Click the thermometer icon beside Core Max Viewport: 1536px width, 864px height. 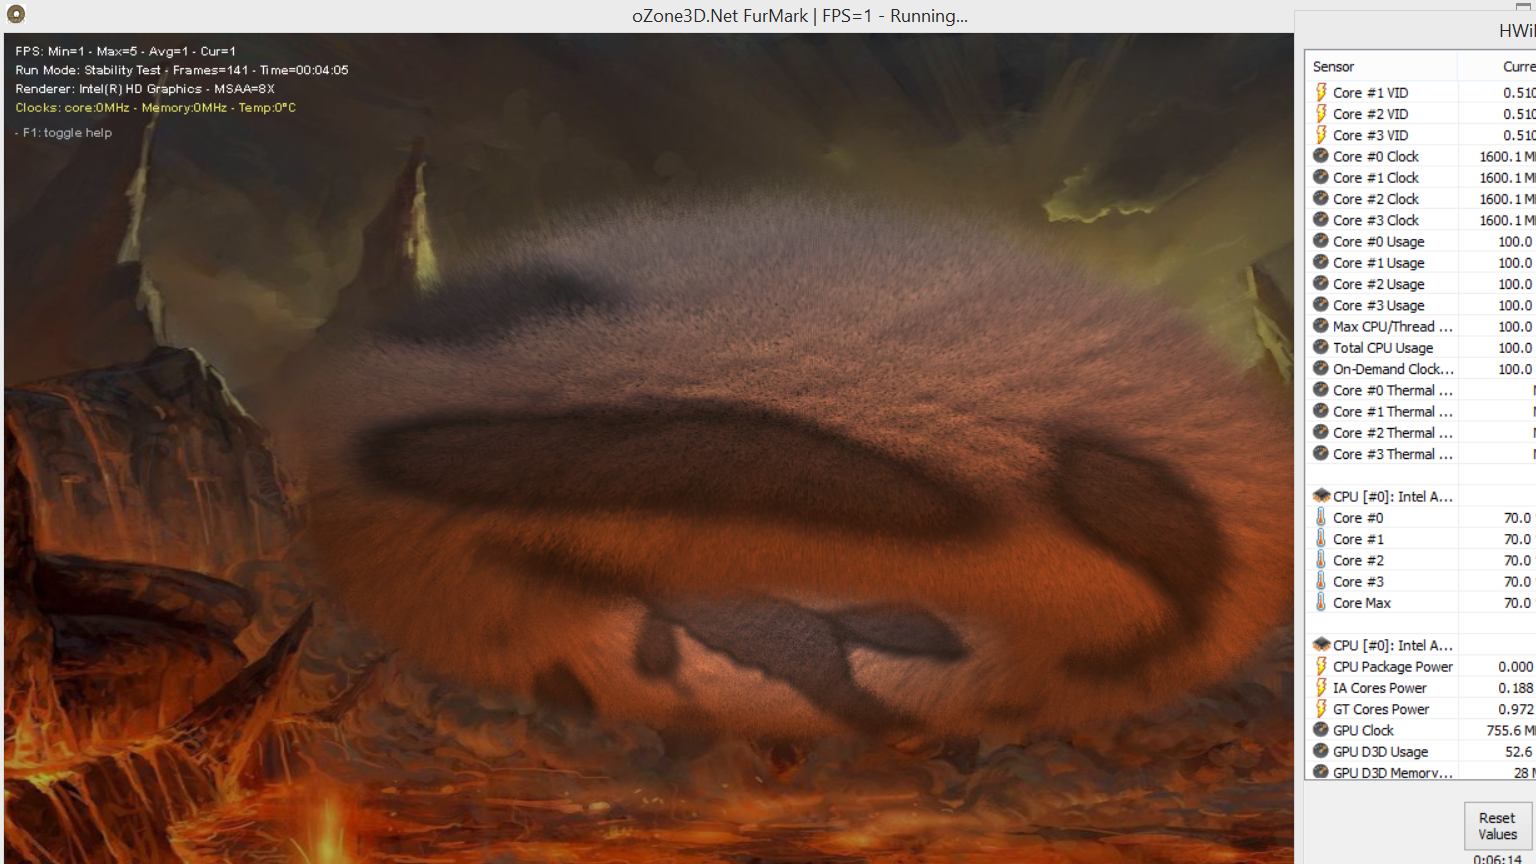coord(1321,602)
